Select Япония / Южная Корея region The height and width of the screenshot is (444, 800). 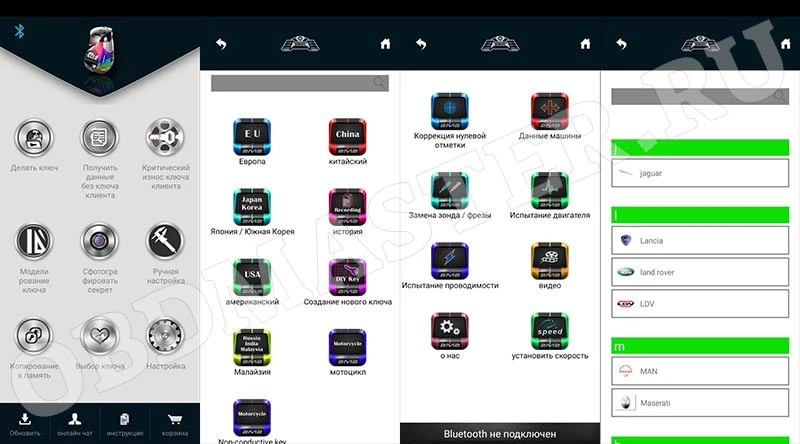252,207
